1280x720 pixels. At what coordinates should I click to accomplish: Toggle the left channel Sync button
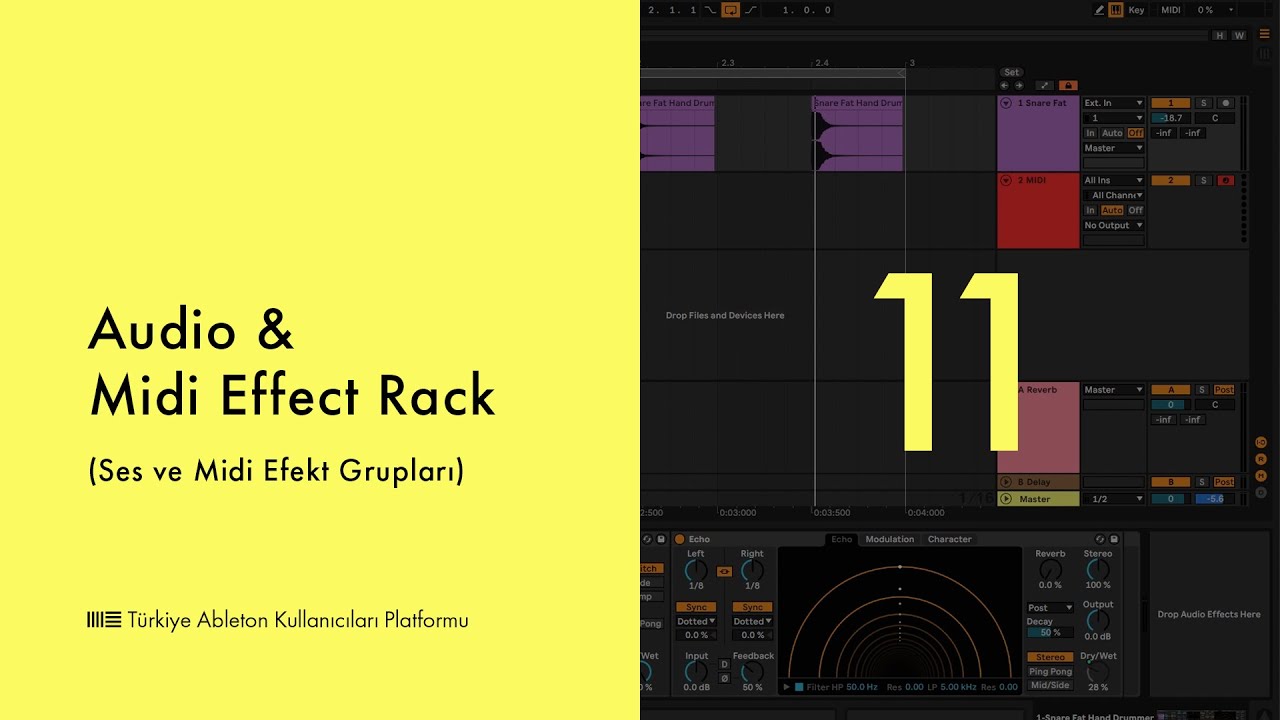[x=696, y=607]
